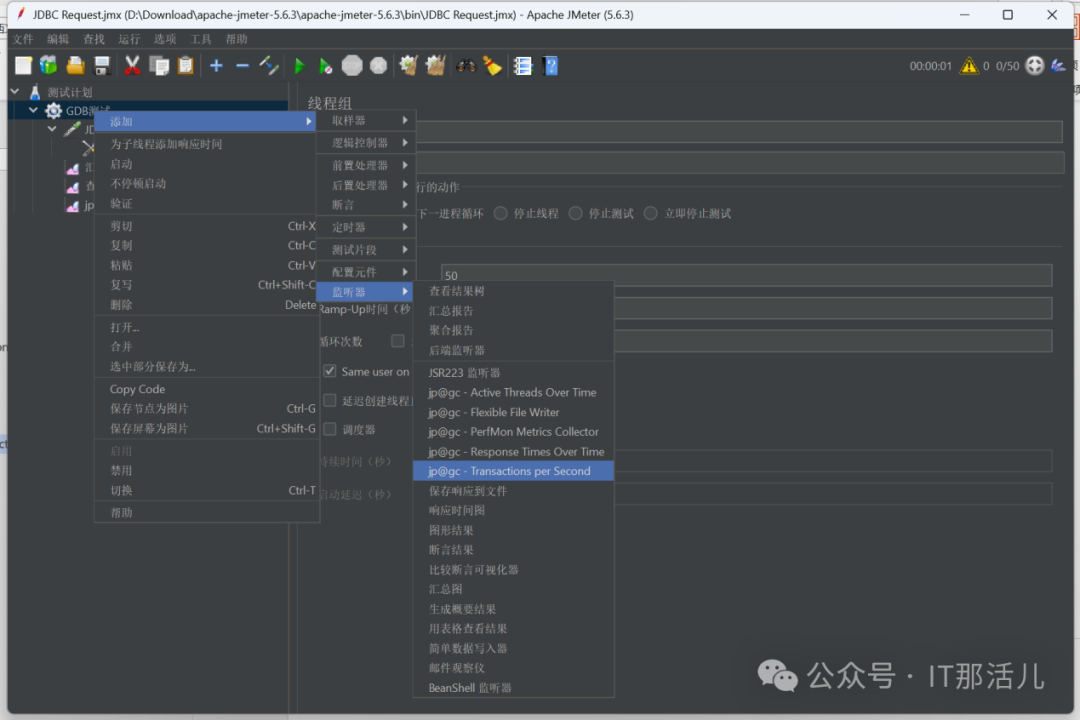Click Start no pauses icon

pos(326,65)
